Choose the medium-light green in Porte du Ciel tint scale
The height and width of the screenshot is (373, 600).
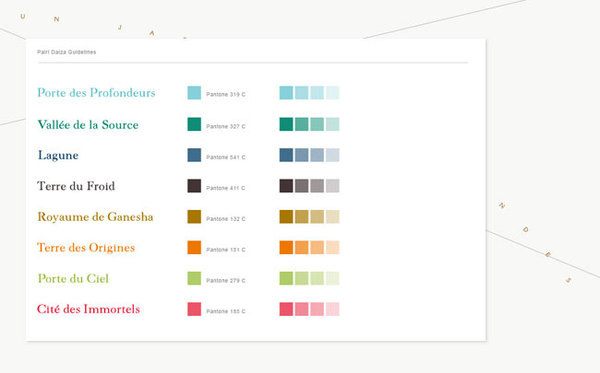(x=317, y=278)
